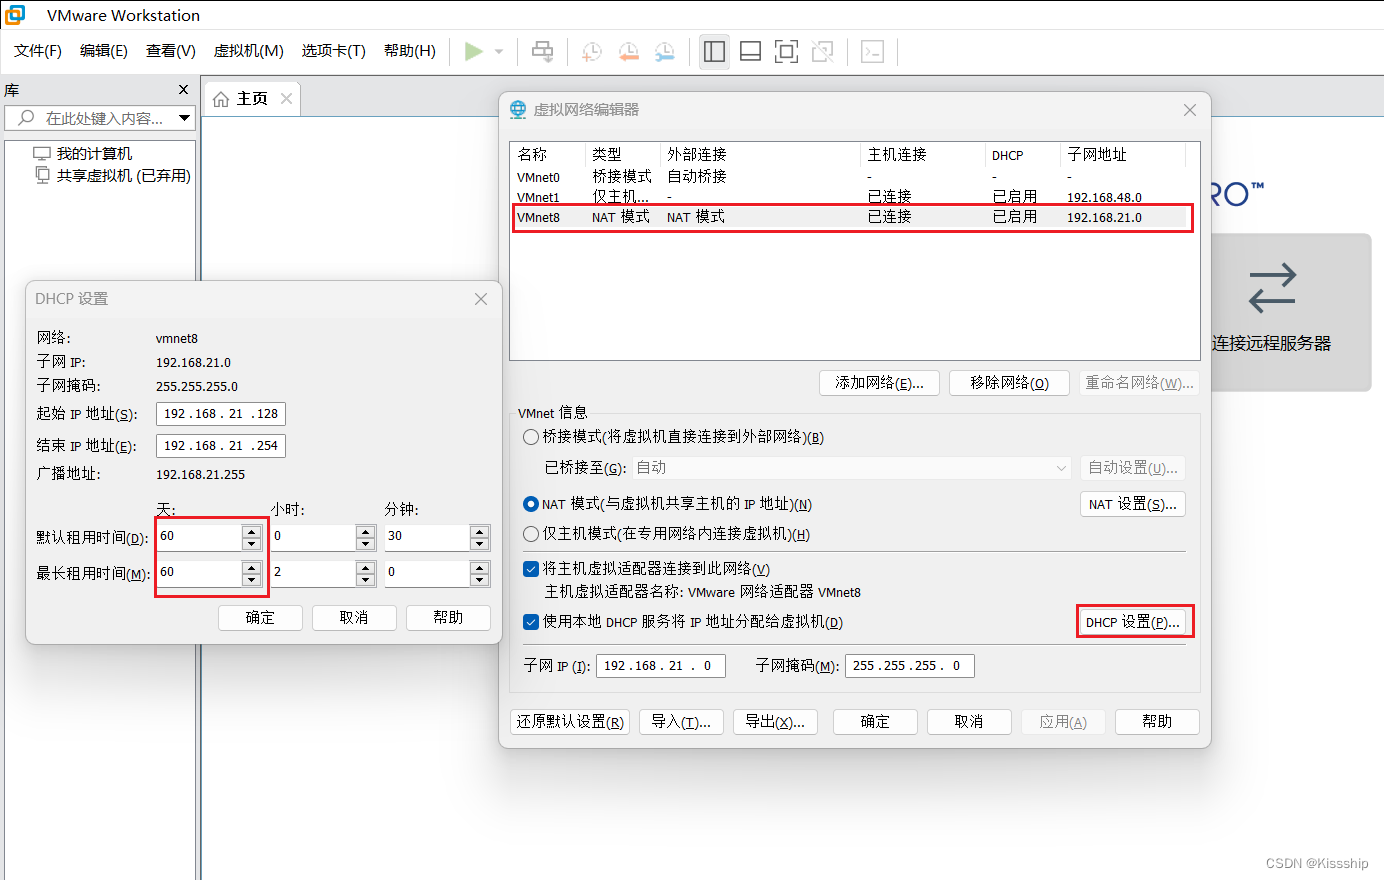Click the Take Snapshot toolbar icon
The height and width of the screenshot is (880, 1384).
pyautogui.click(x=592, y=51)
